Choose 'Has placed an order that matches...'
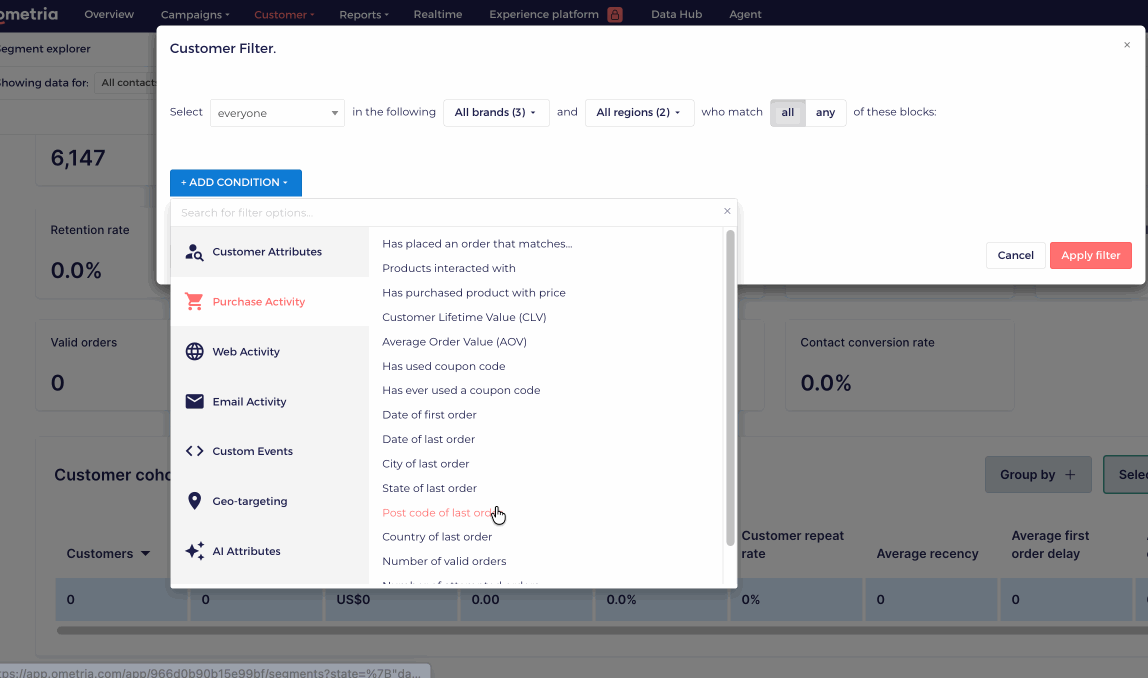The height and width of the screenshot is (678, 1148). 477,244
